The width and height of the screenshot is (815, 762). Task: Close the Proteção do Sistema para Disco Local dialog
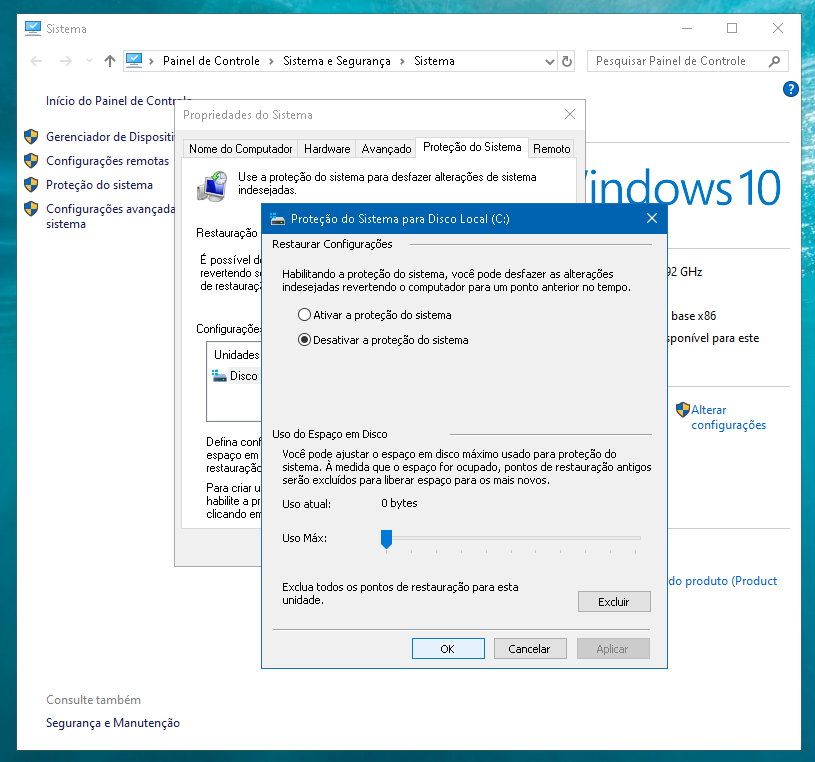click(652, 218)
